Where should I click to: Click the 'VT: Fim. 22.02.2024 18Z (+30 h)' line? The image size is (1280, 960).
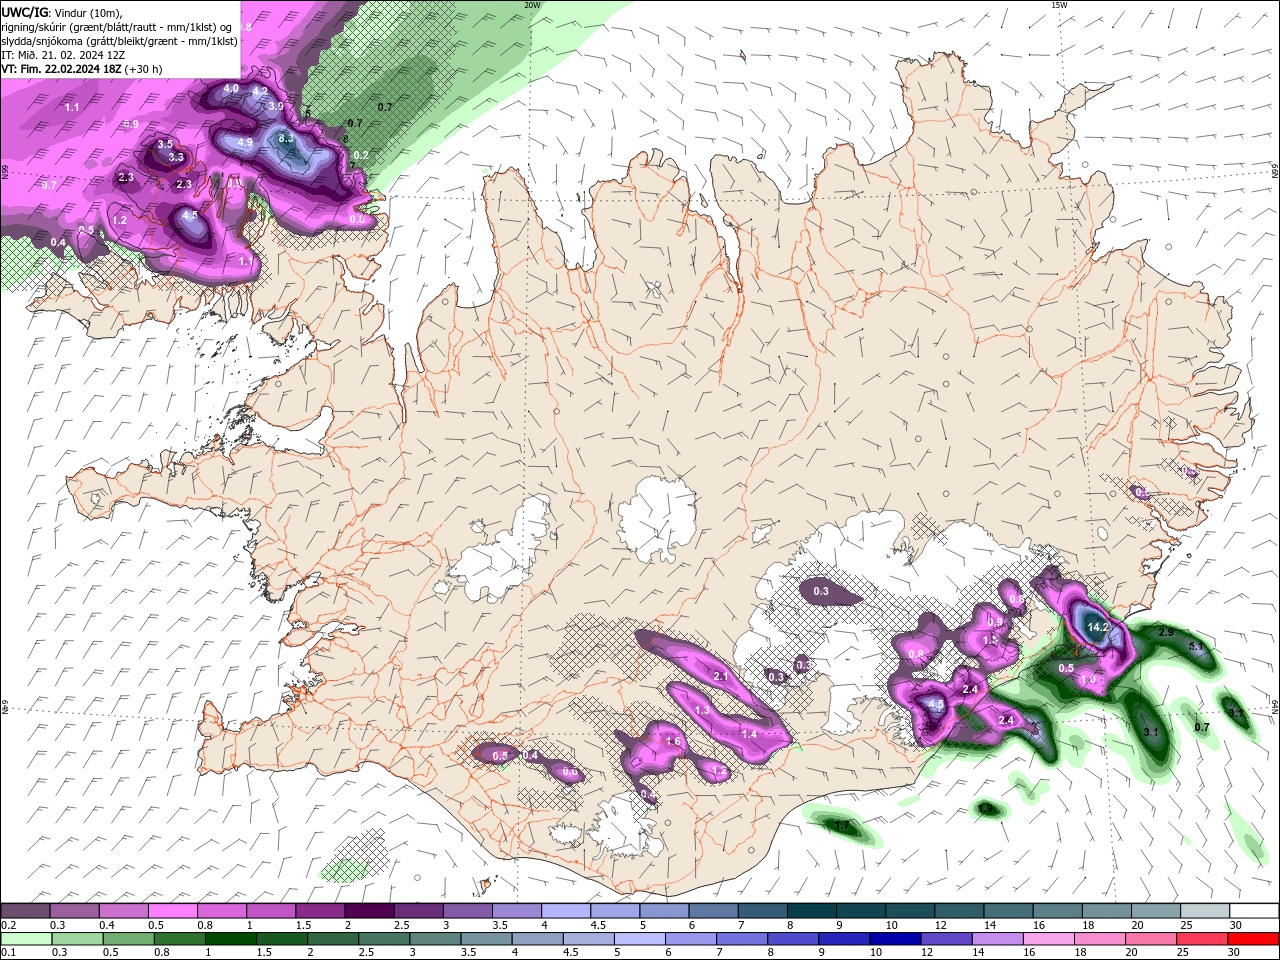click(x=82, y=69)
